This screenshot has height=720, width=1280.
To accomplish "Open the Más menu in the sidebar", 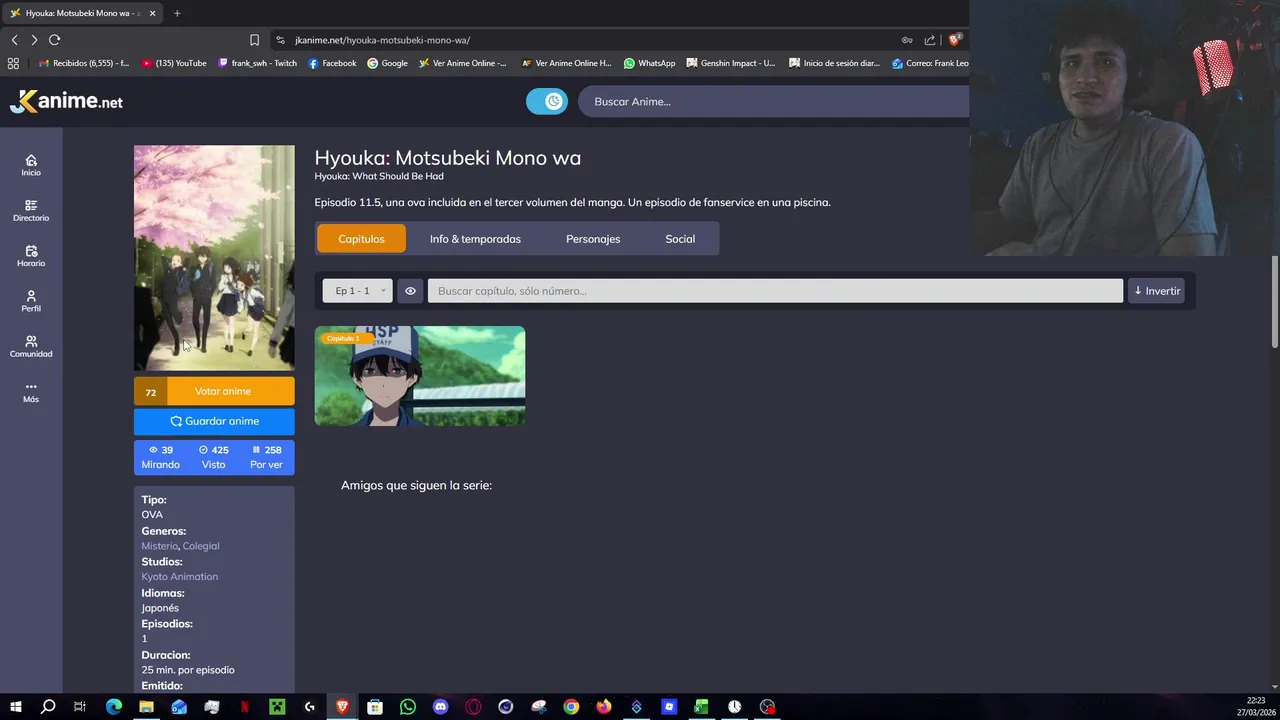I will pos(31,392).
